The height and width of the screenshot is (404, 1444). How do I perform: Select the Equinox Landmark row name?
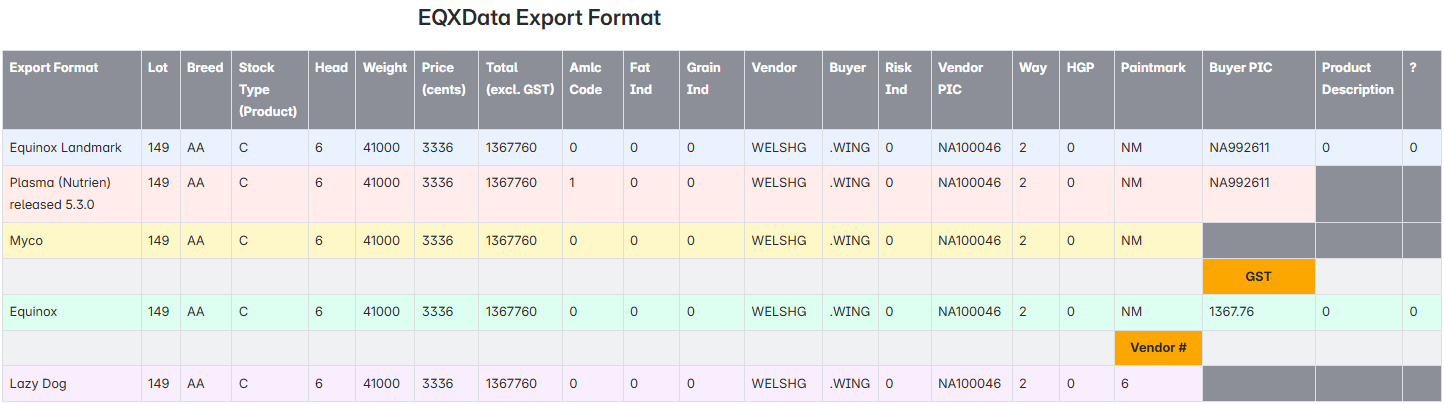click(66, 148)
